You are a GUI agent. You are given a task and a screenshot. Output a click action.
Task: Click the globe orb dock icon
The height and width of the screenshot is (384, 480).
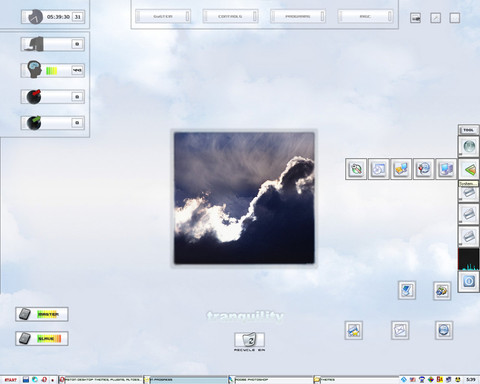click(x=469, y=146)
